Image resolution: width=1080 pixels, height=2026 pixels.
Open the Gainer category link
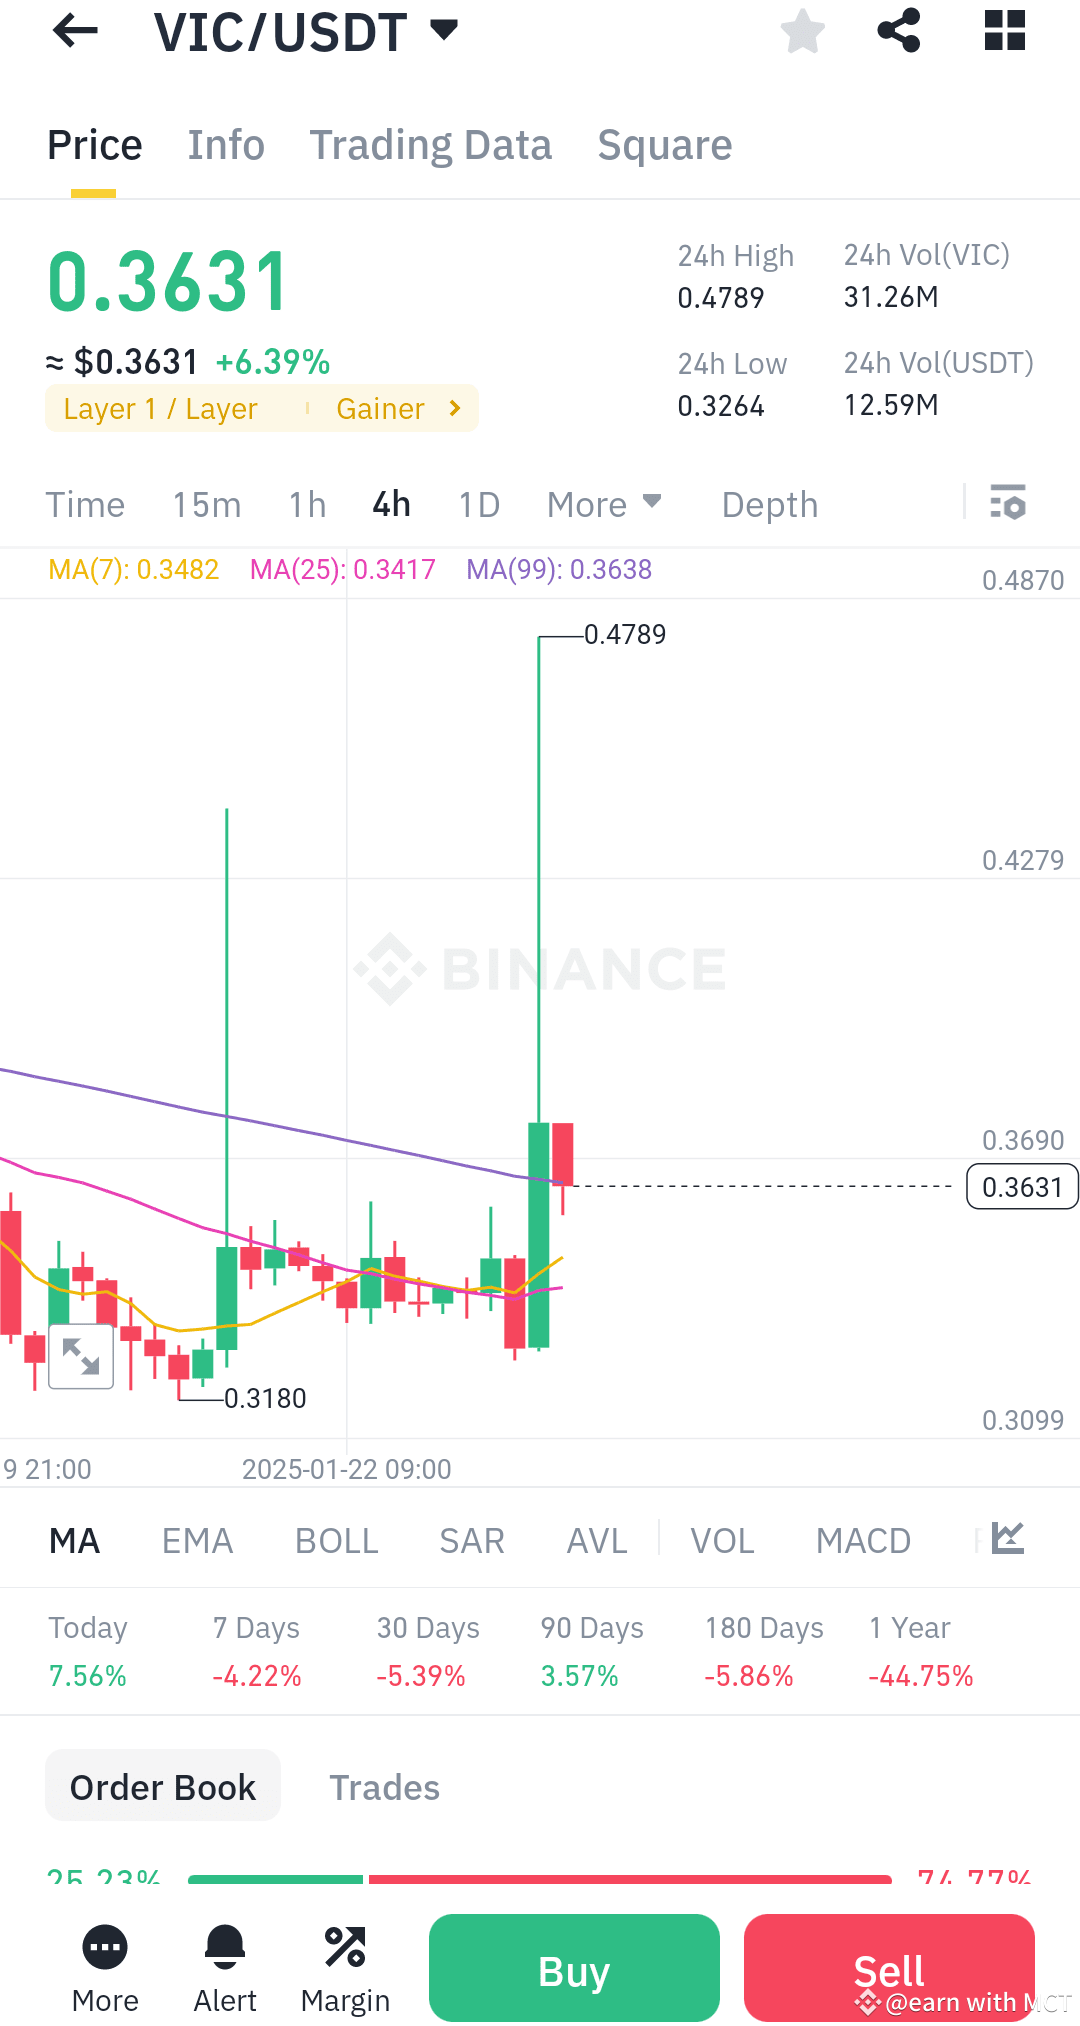[x=396, y=408]
